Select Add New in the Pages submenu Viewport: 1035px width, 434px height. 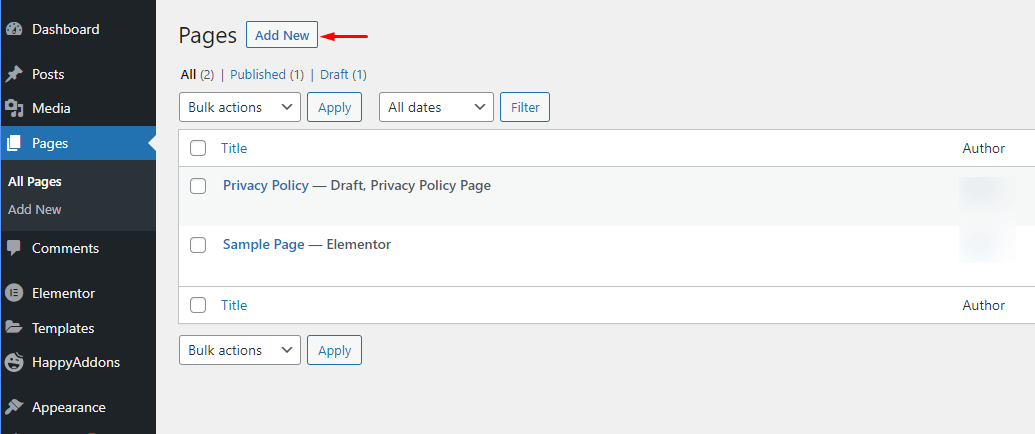tap(35, 210)
